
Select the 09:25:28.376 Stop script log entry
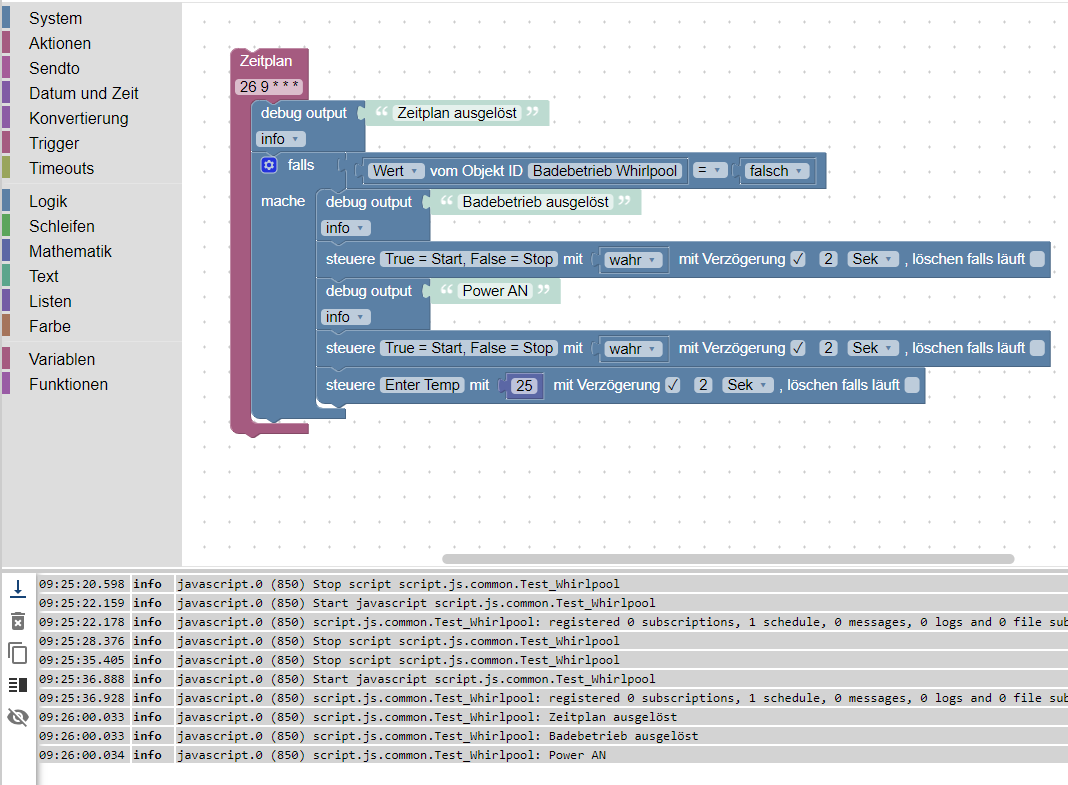(x=552, y=641)
